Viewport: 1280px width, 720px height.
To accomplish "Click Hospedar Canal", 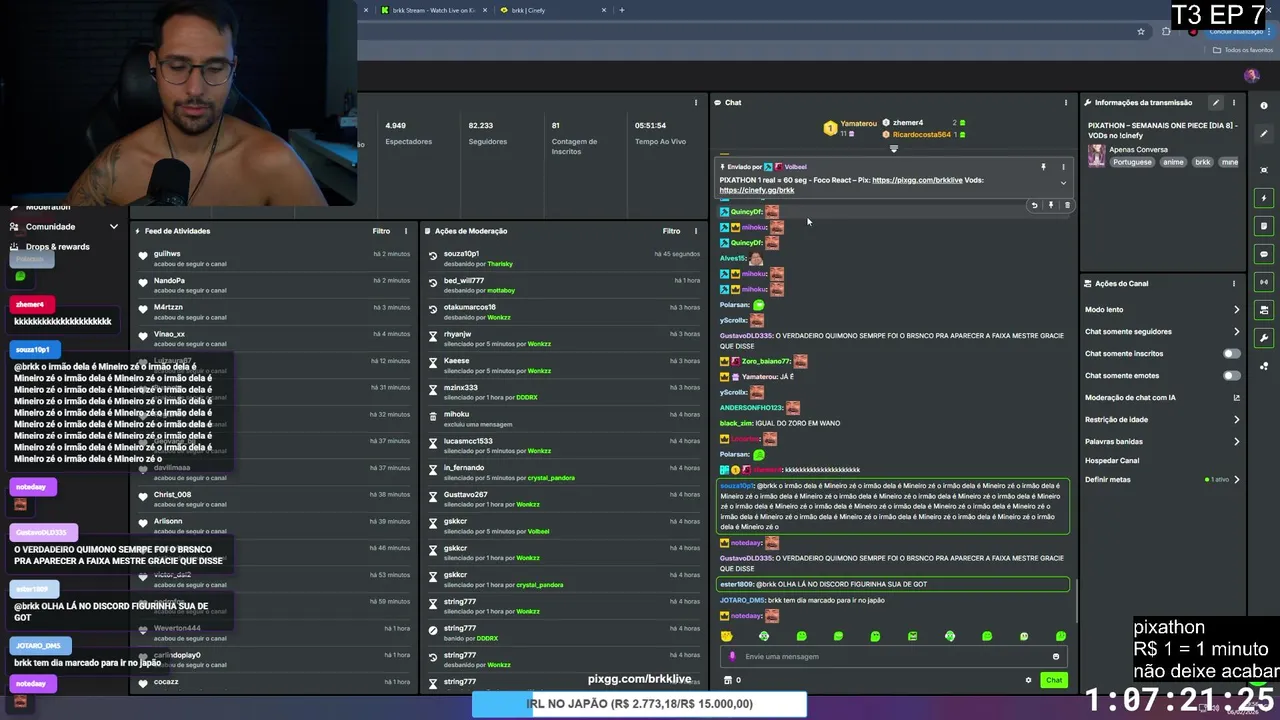I will click(x=1112, y=460).
